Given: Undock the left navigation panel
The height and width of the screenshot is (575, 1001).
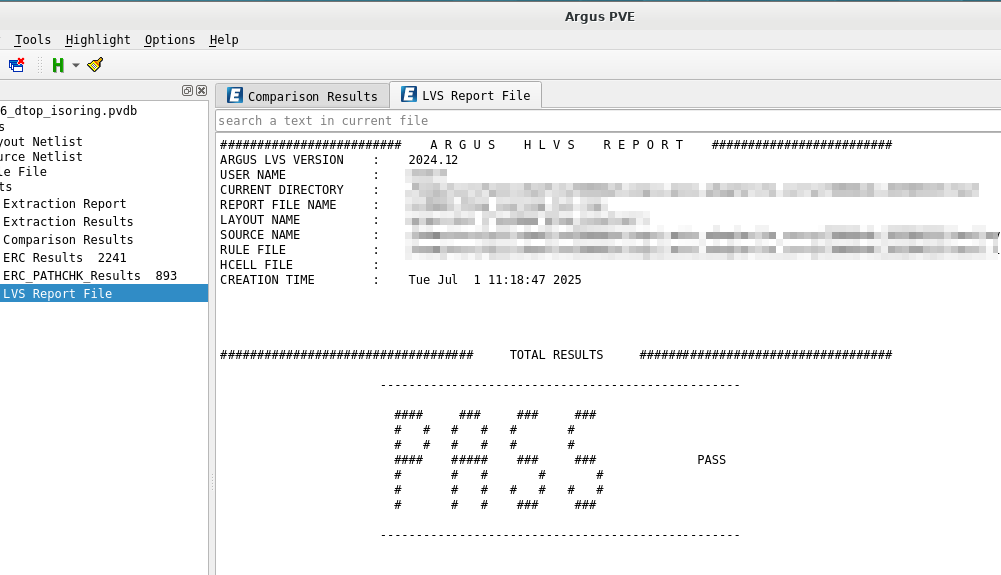Looking at the screenshot, I should tap(187, 91).
